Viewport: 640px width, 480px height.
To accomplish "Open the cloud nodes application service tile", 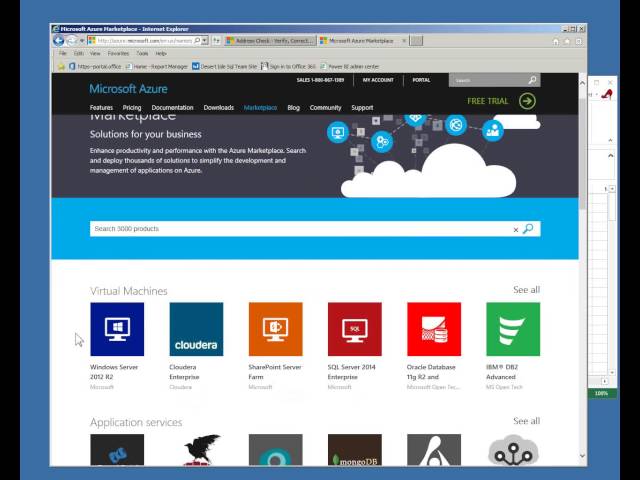I will point(513,450).
